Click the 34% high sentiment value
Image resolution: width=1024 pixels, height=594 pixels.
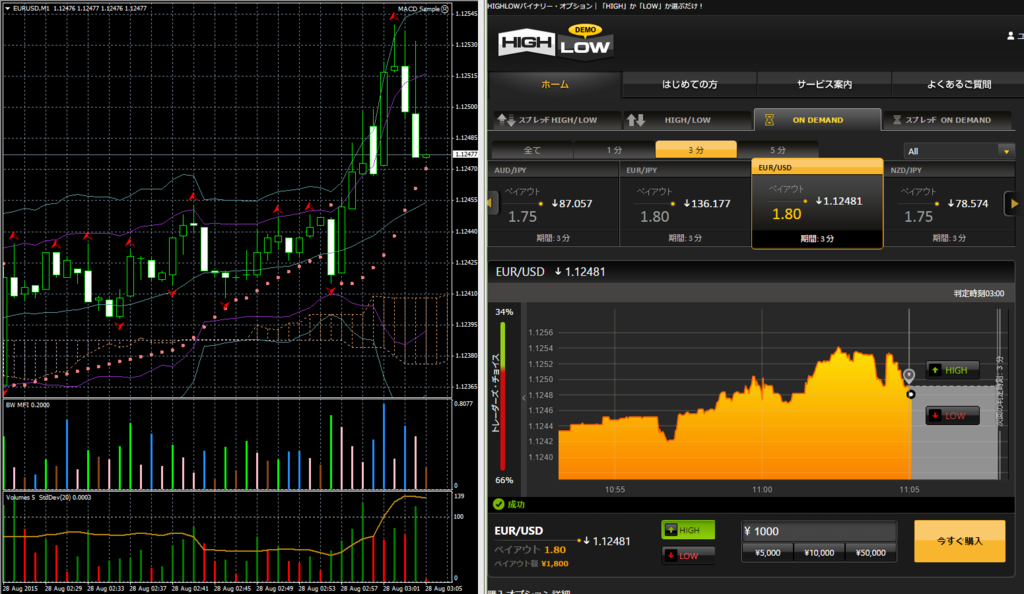504,312
